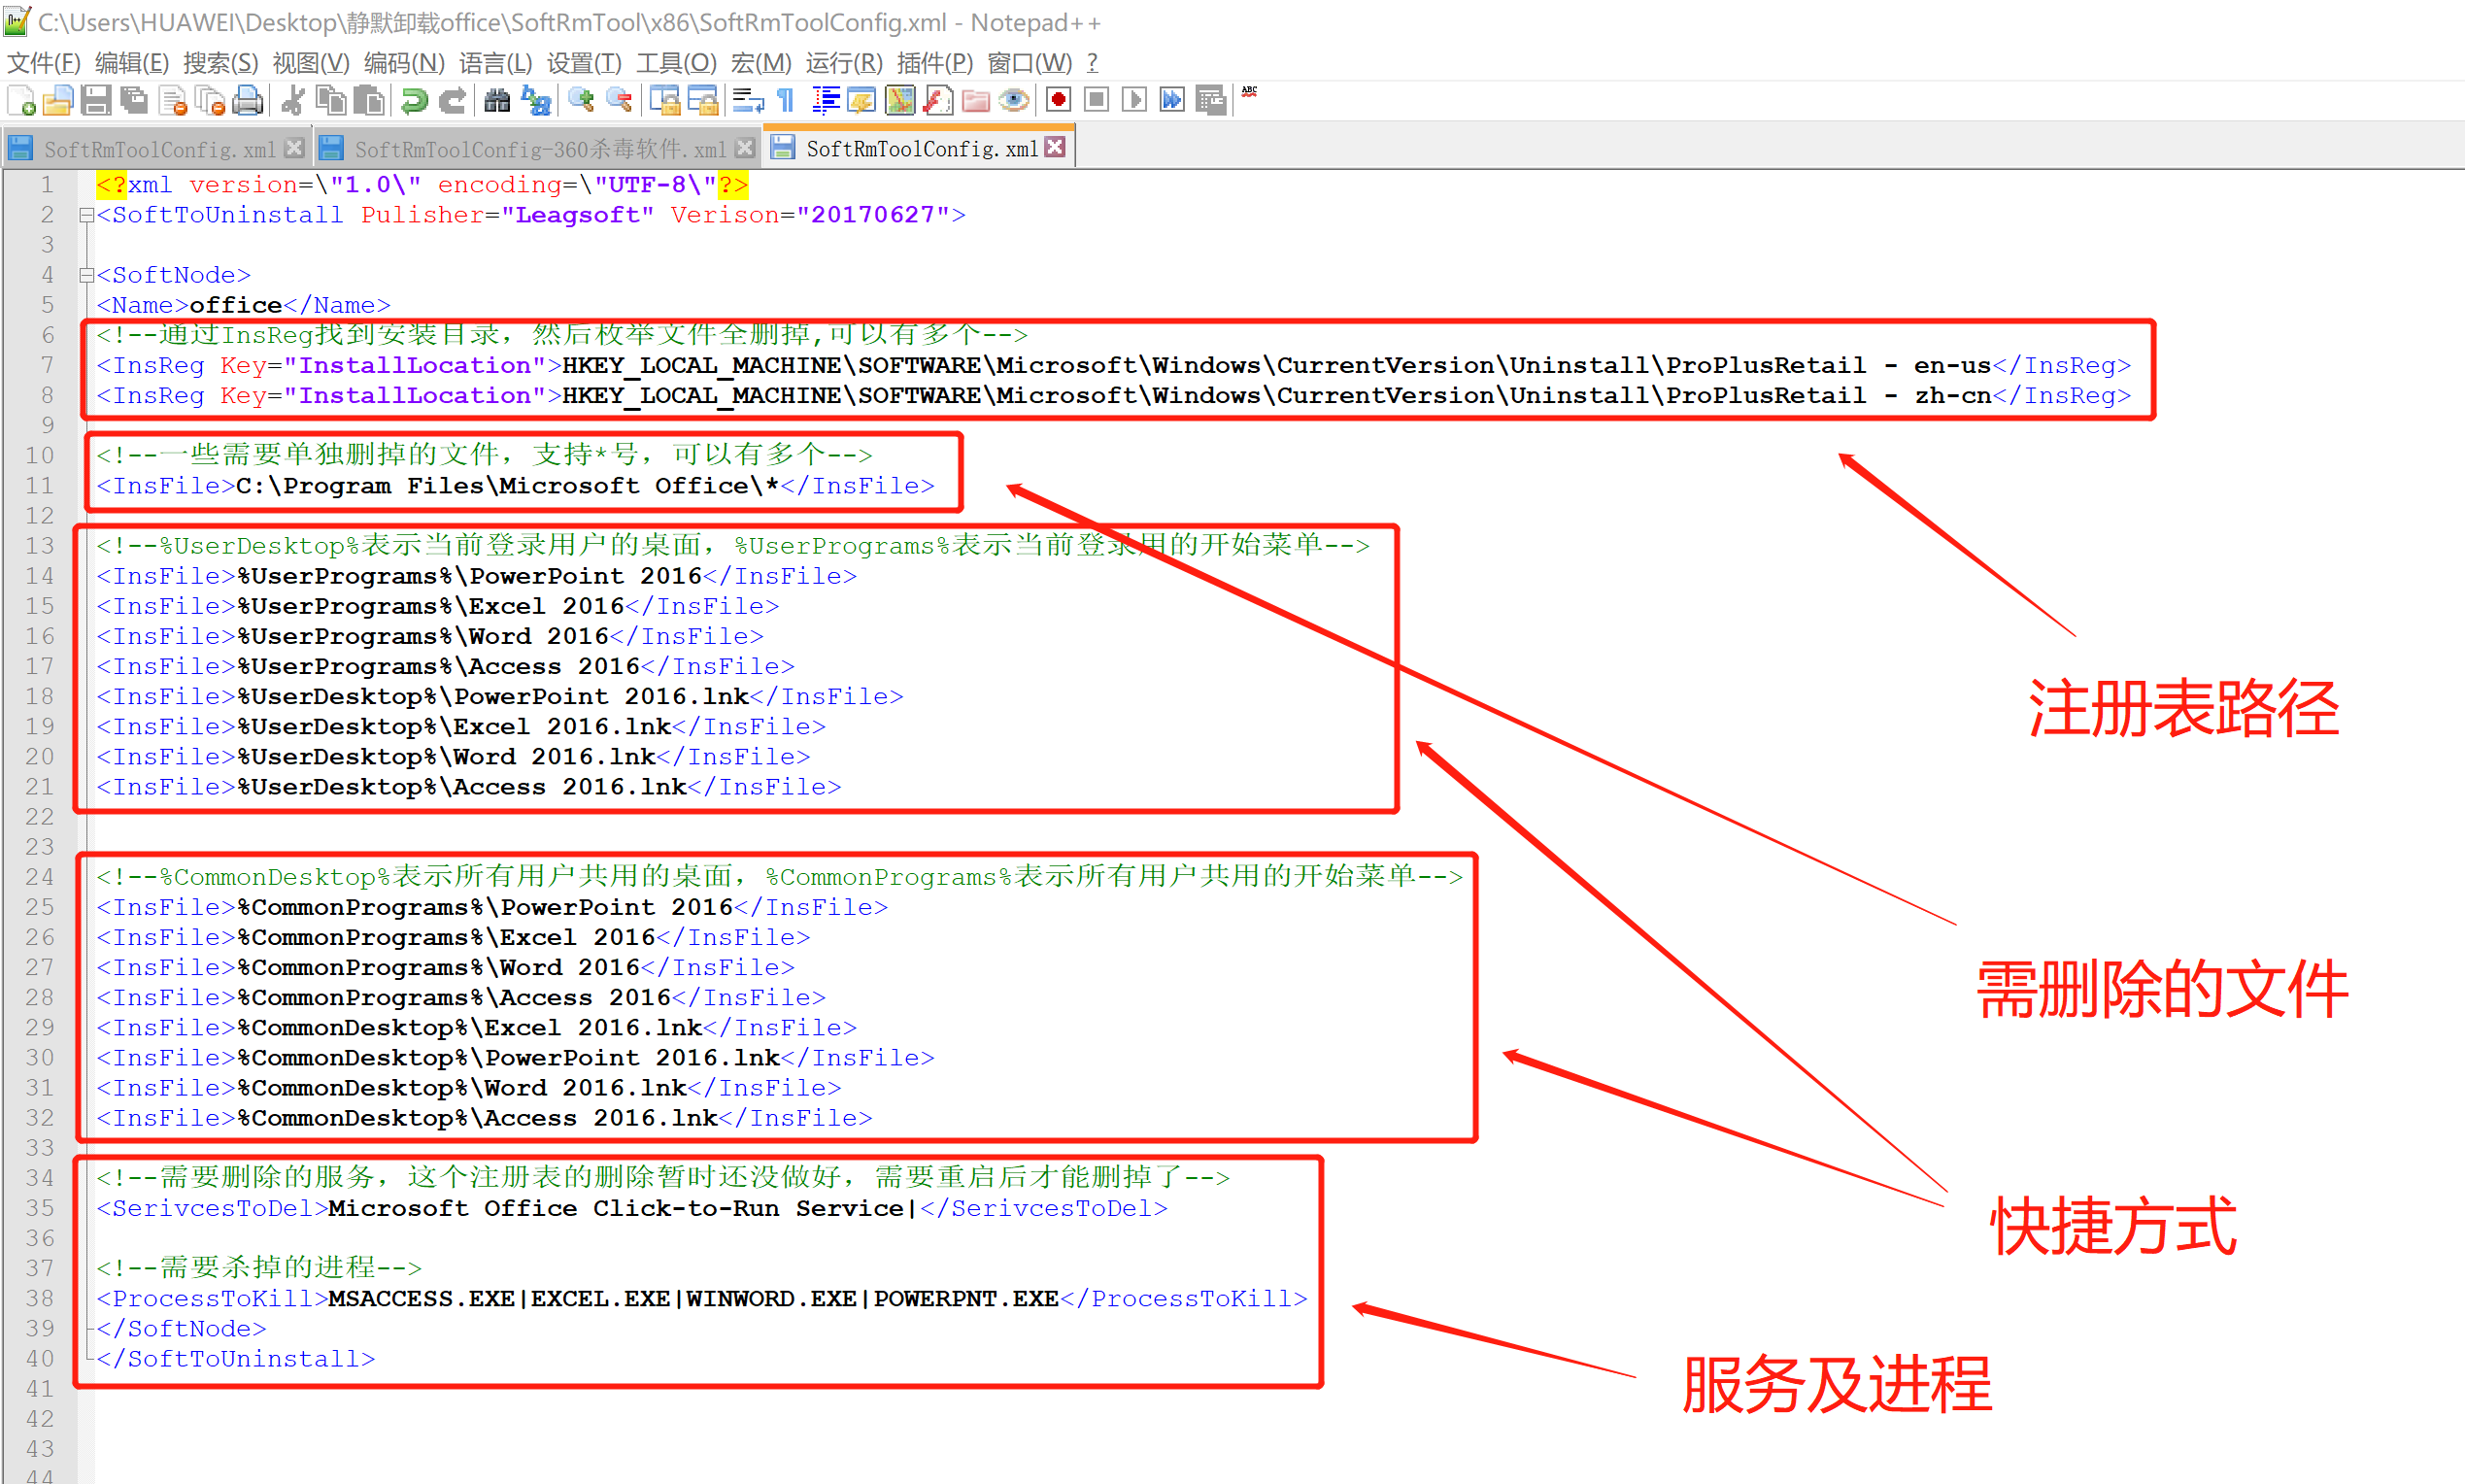2465x1484 pixels.
Task: Toggle word wrap toolbar button
Action: [x=747, y=101]
